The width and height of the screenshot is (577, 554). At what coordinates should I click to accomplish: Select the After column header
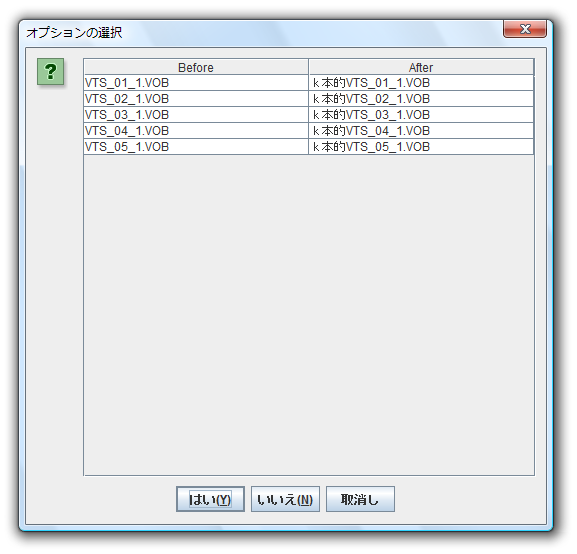point(421,67)
